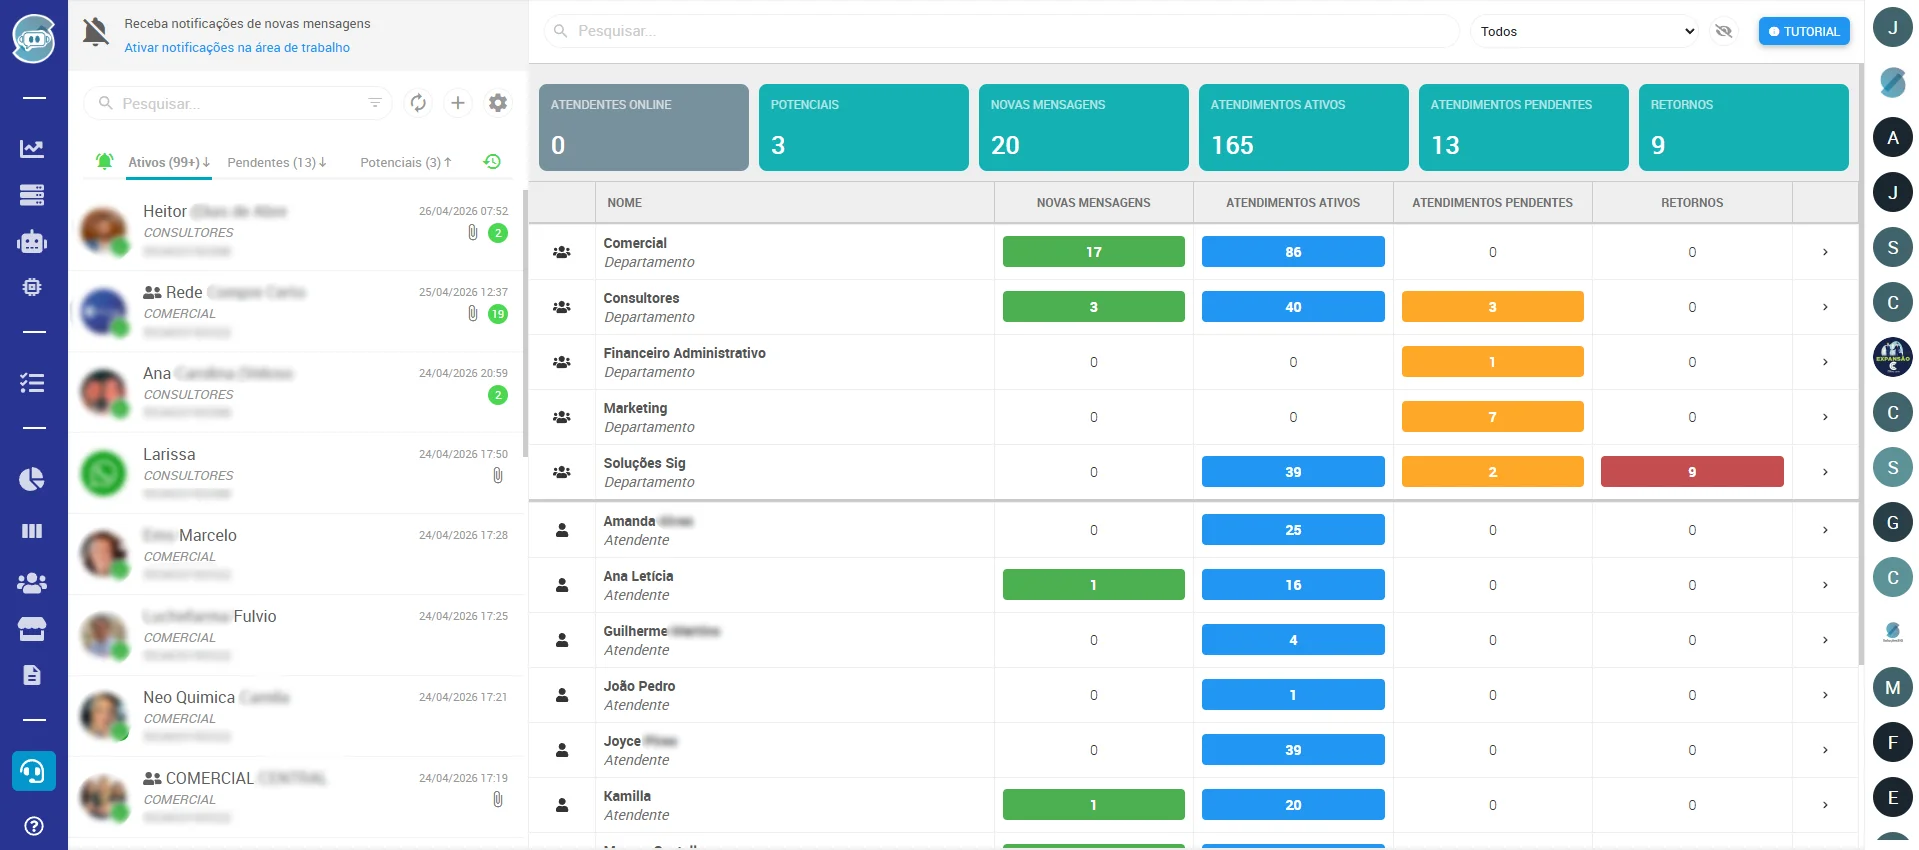Click red 9 retornos bar for Soluções Sig
Viewport: 1919px width, 850px height.
[x=1692, y=472]
